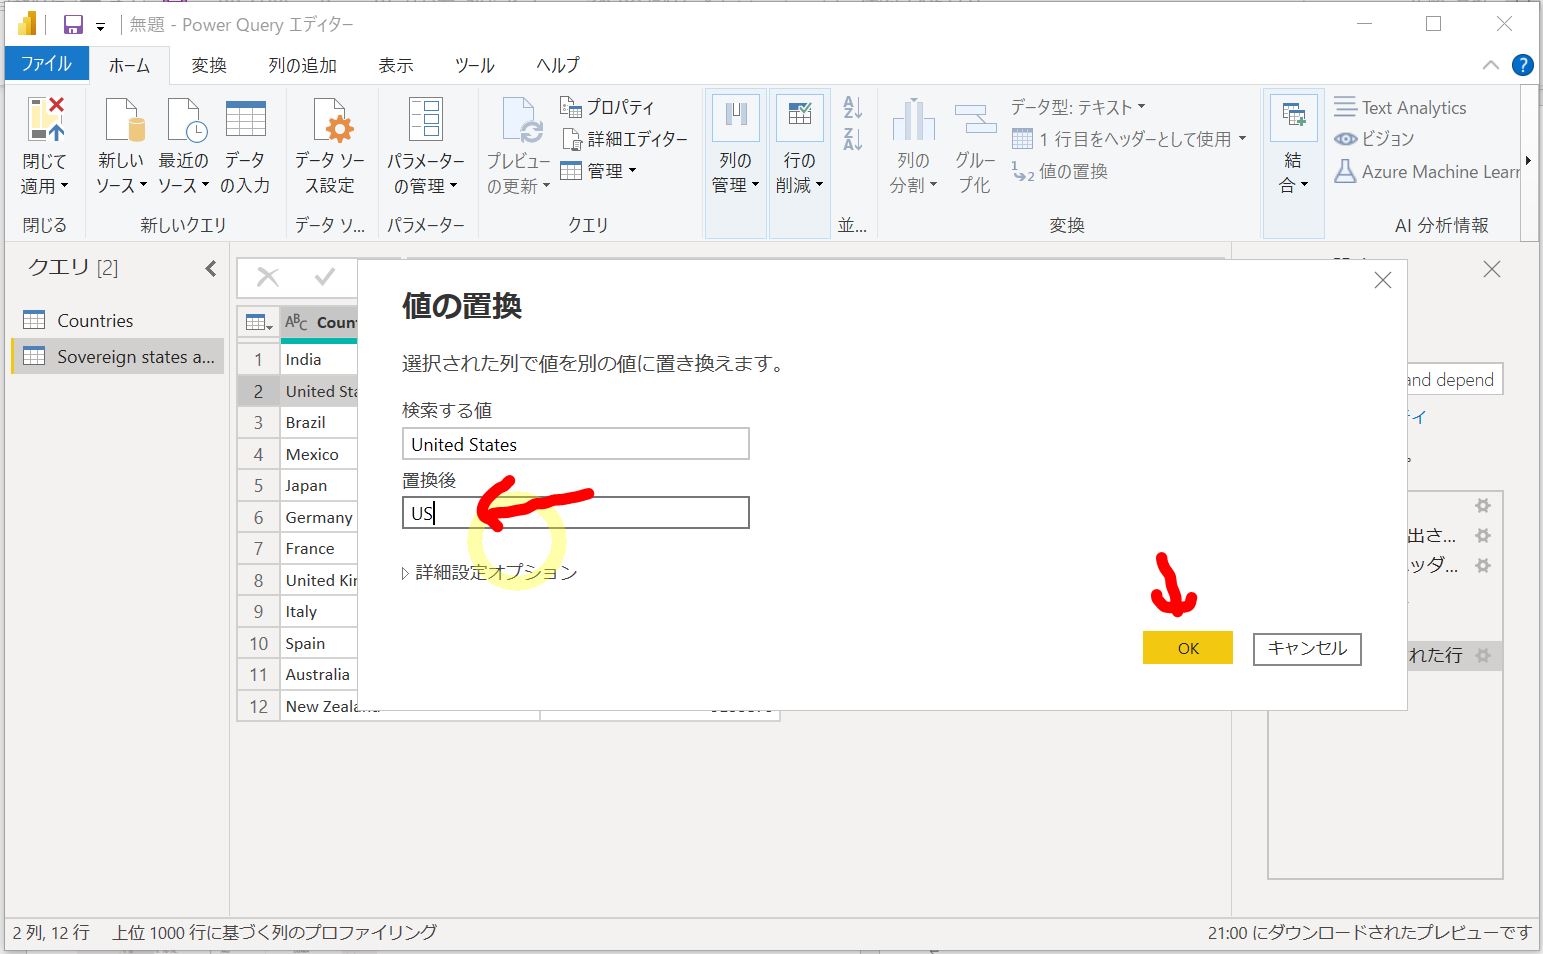Open Text Analytics
The image size is (1543, 954).
pos(1400,107)
